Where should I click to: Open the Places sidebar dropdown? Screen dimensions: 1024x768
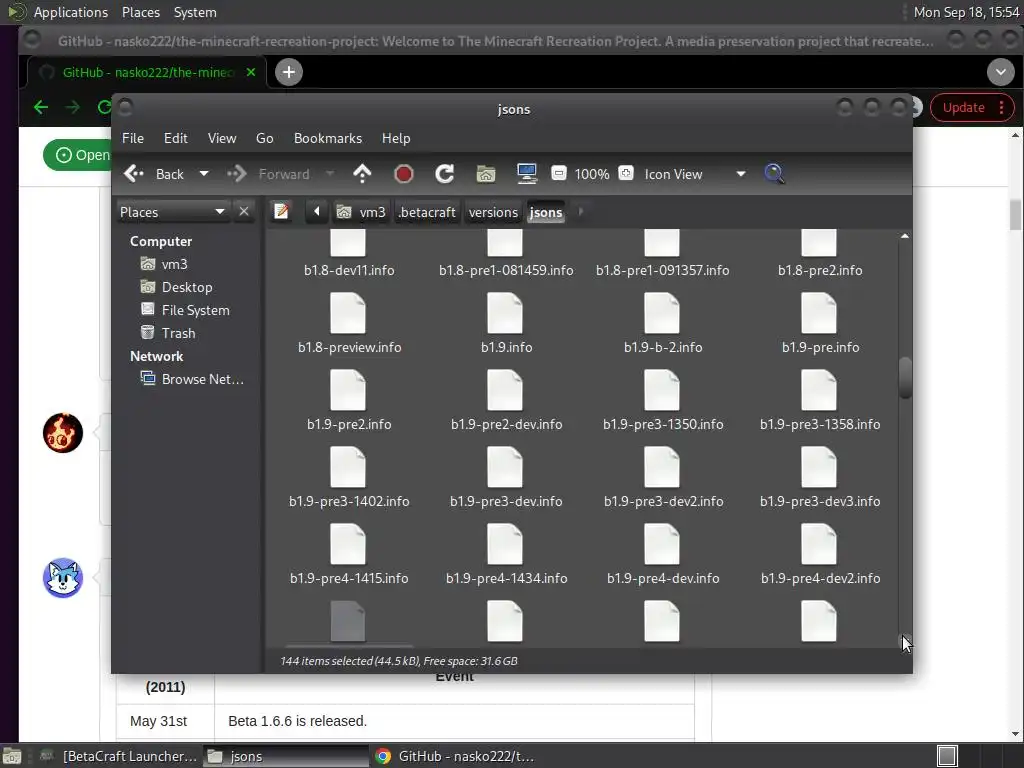(x=172, y=212)
